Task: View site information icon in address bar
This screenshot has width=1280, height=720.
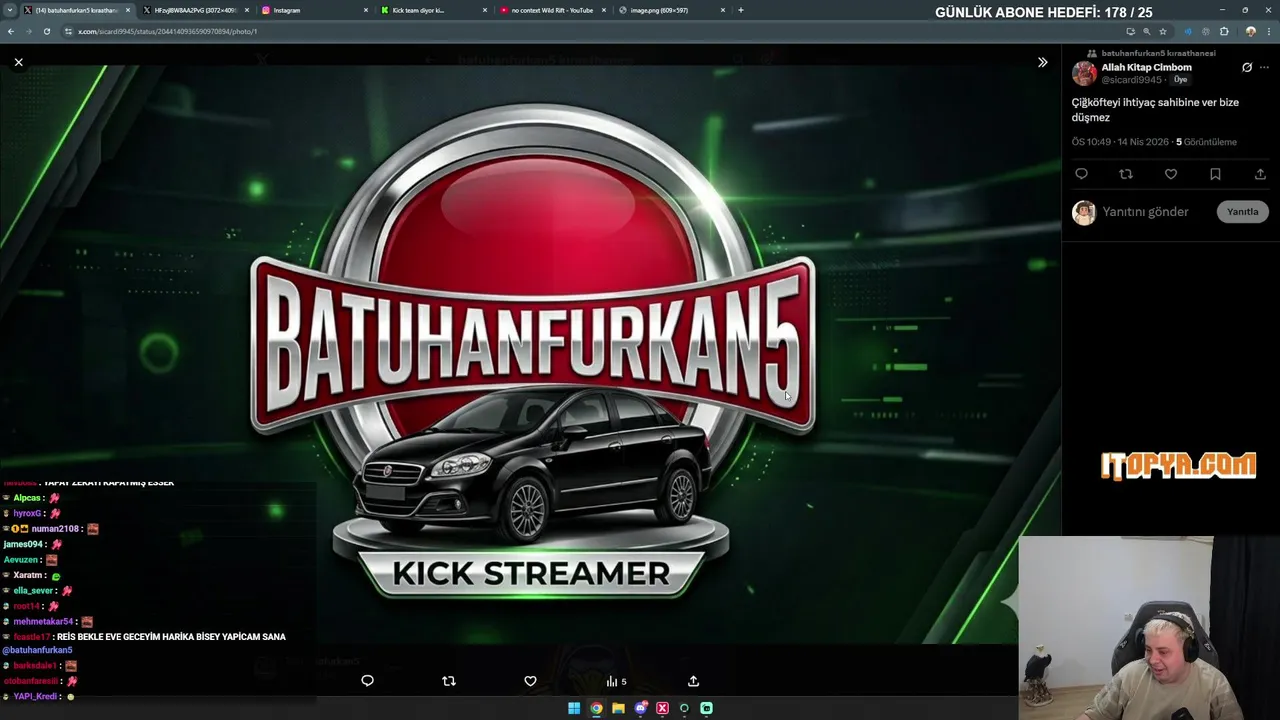Action: (68, 31)
